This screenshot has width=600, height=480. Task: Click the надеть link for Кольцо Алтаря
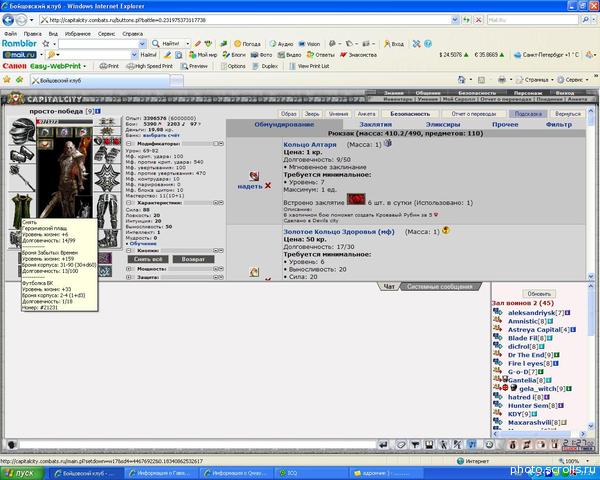[249, 186]
